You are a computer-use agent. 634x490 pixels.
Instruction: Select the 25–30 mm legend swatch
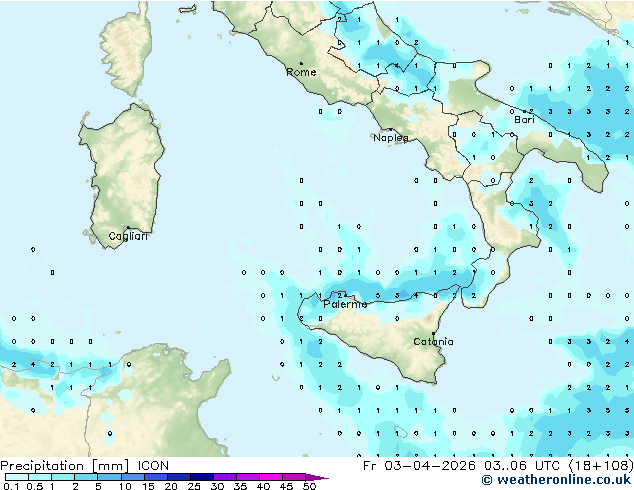pos(202,477)
